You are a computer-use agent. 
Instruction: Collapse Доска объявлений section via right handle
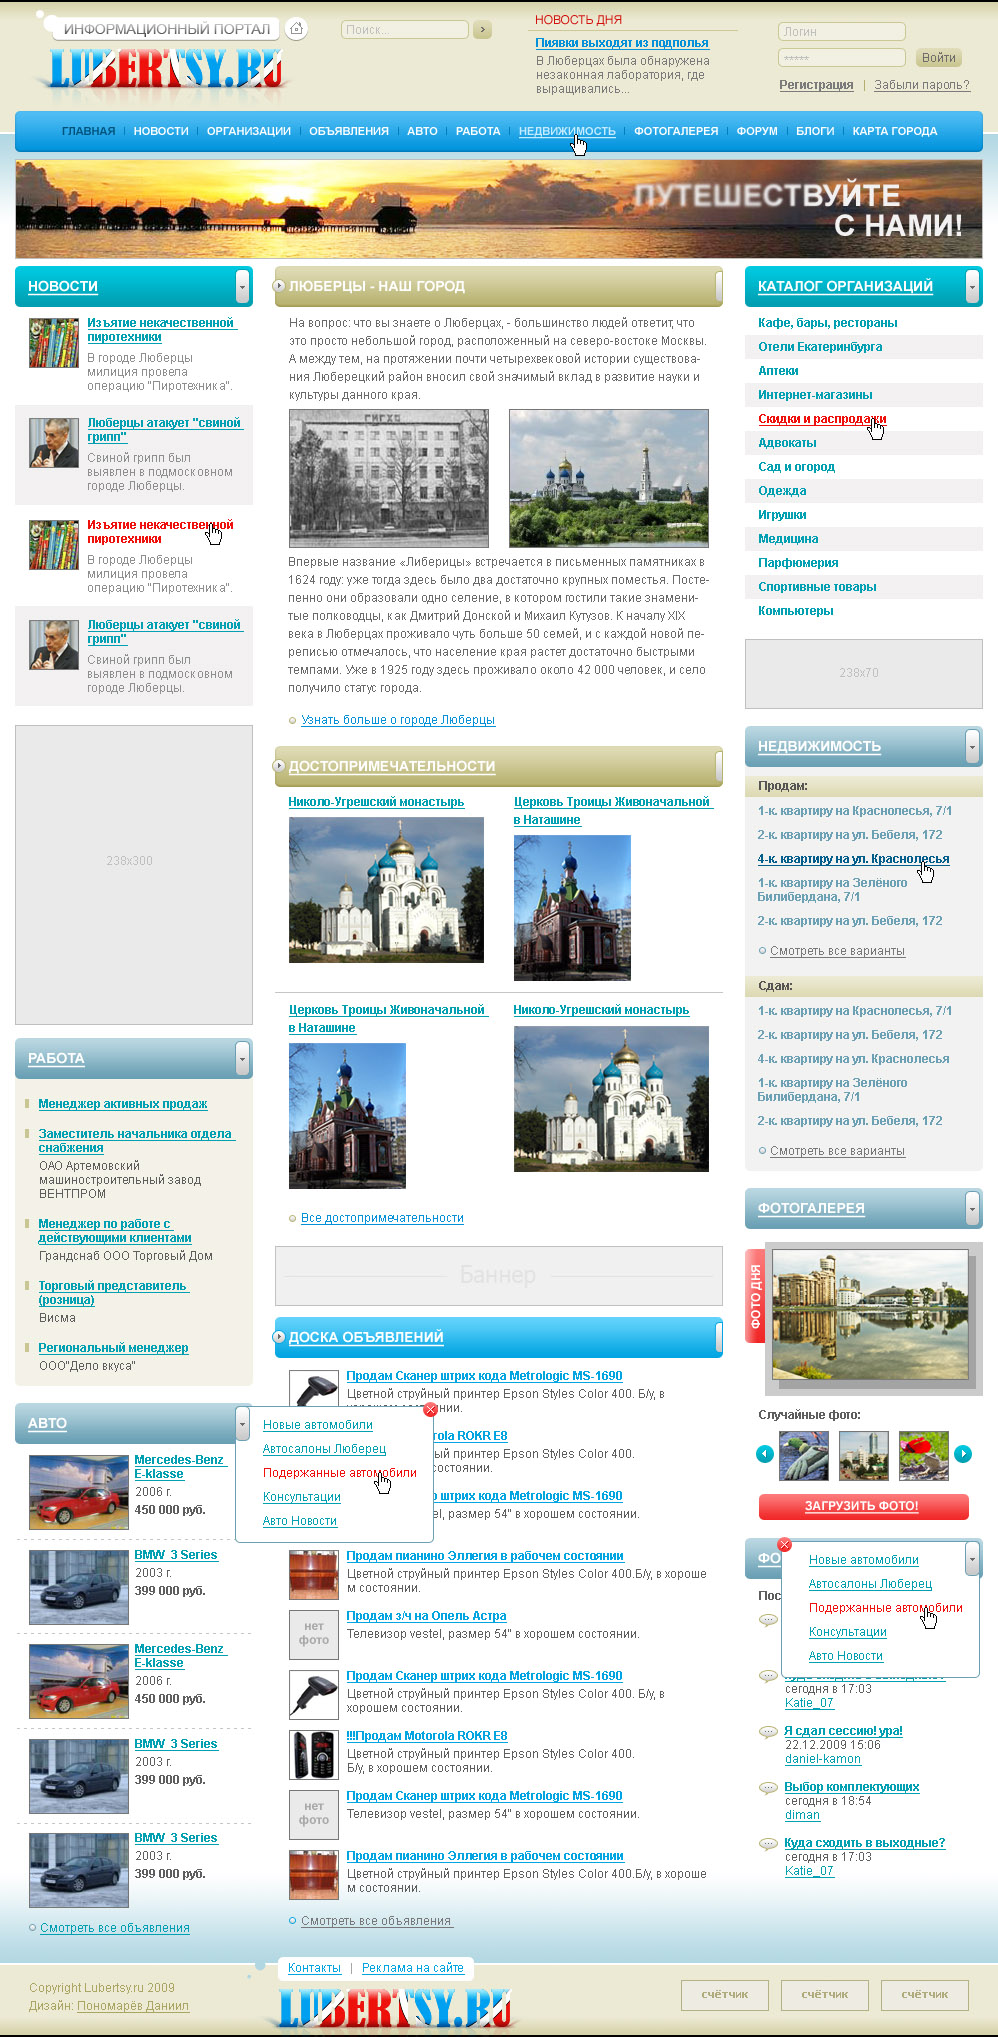point(719,1338)
